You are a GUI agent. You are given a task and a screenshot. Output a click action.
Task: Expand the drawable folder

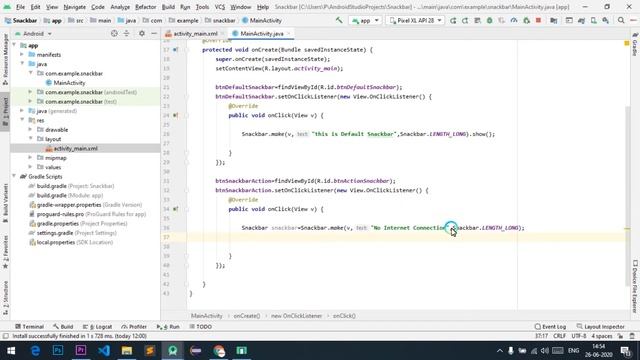(x=30, y=130)
